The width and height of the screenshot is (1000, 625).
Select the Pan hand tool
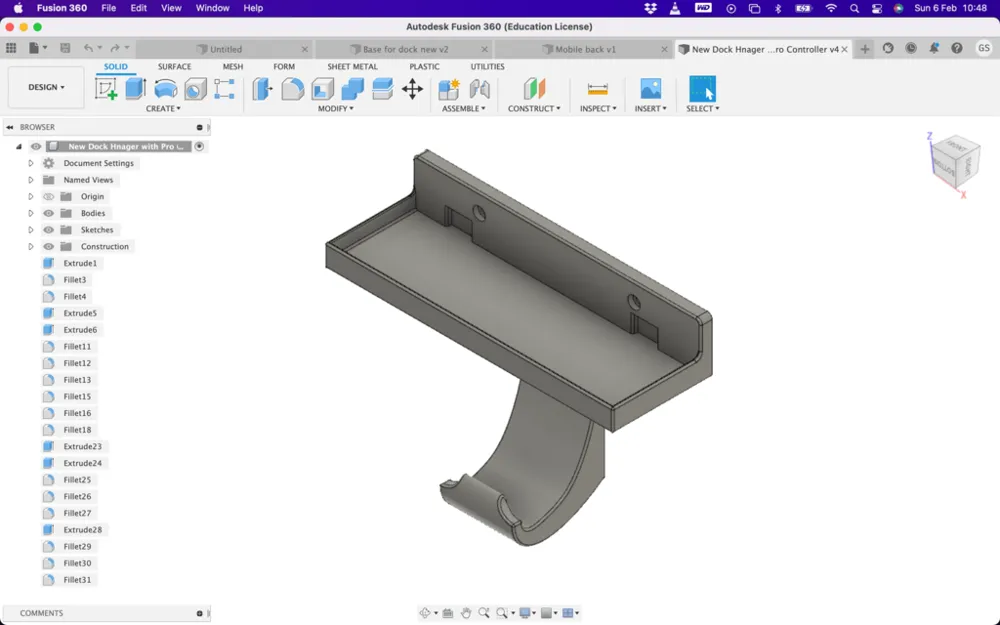[466, 613]
